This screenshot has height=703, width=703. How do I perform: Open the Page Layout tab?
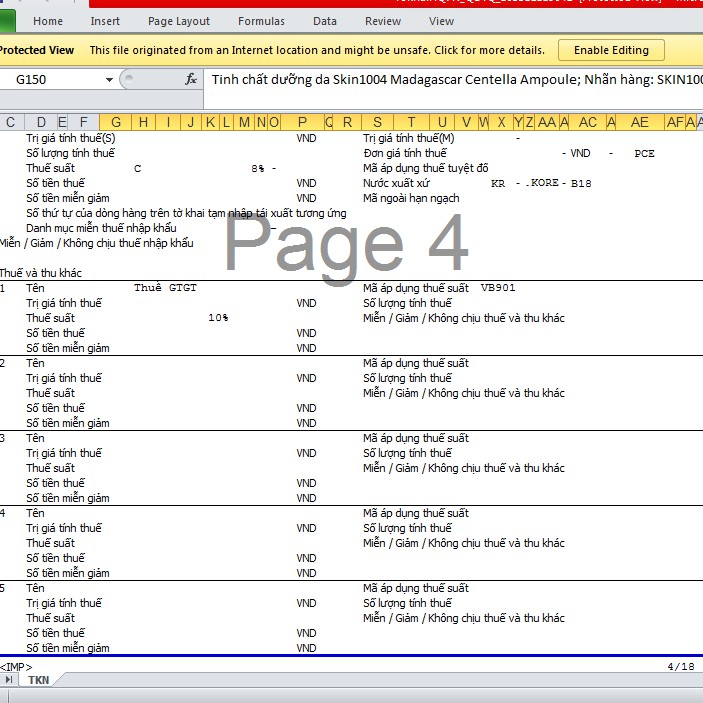179,21
